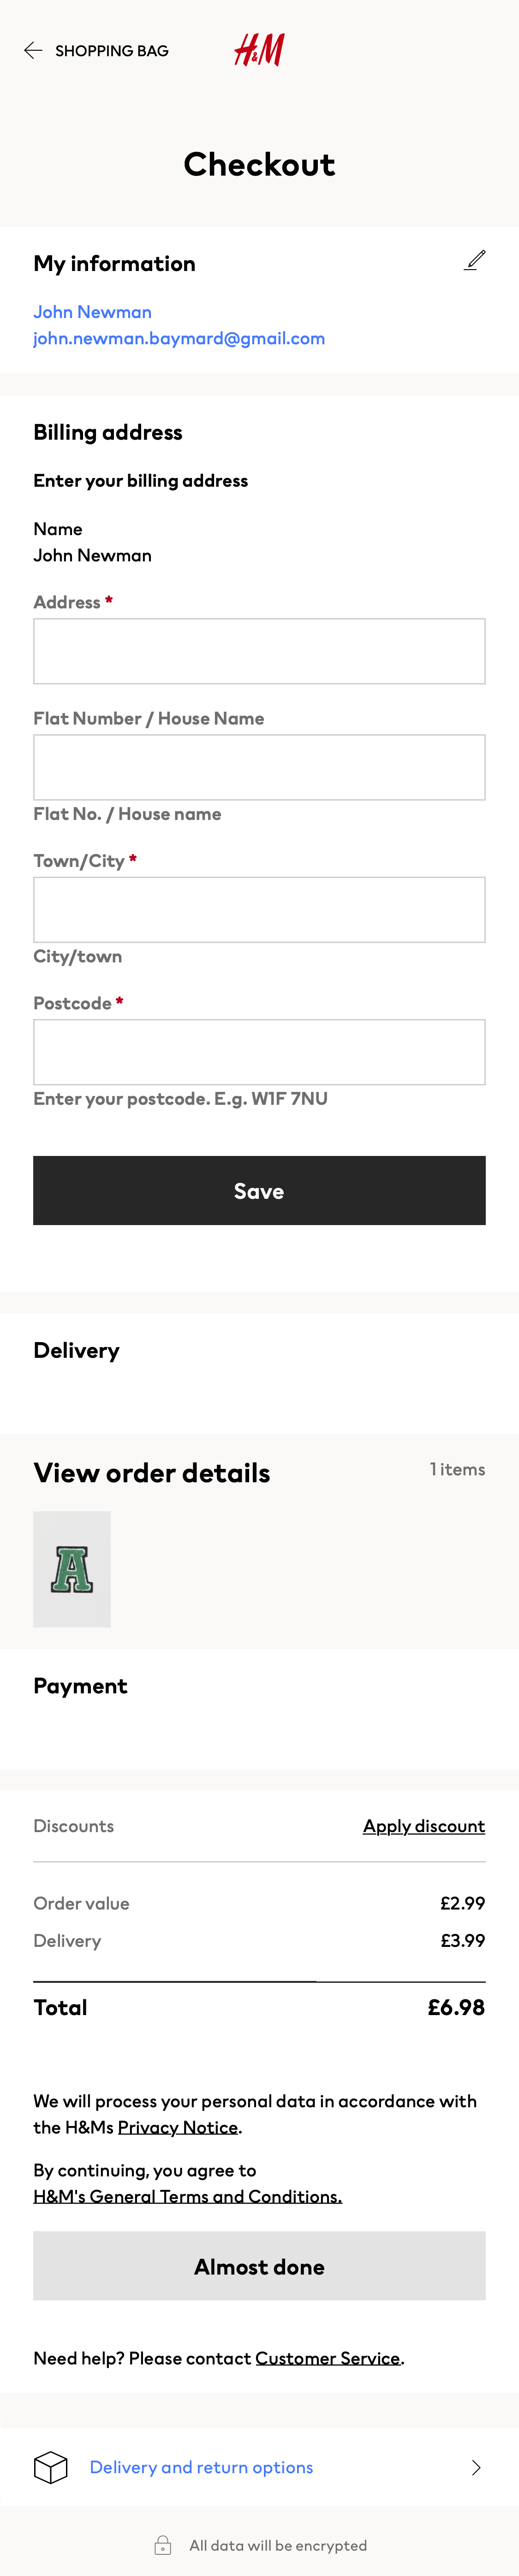Expand the View order details section
519x2576 pixels.
click(151, 1472)
